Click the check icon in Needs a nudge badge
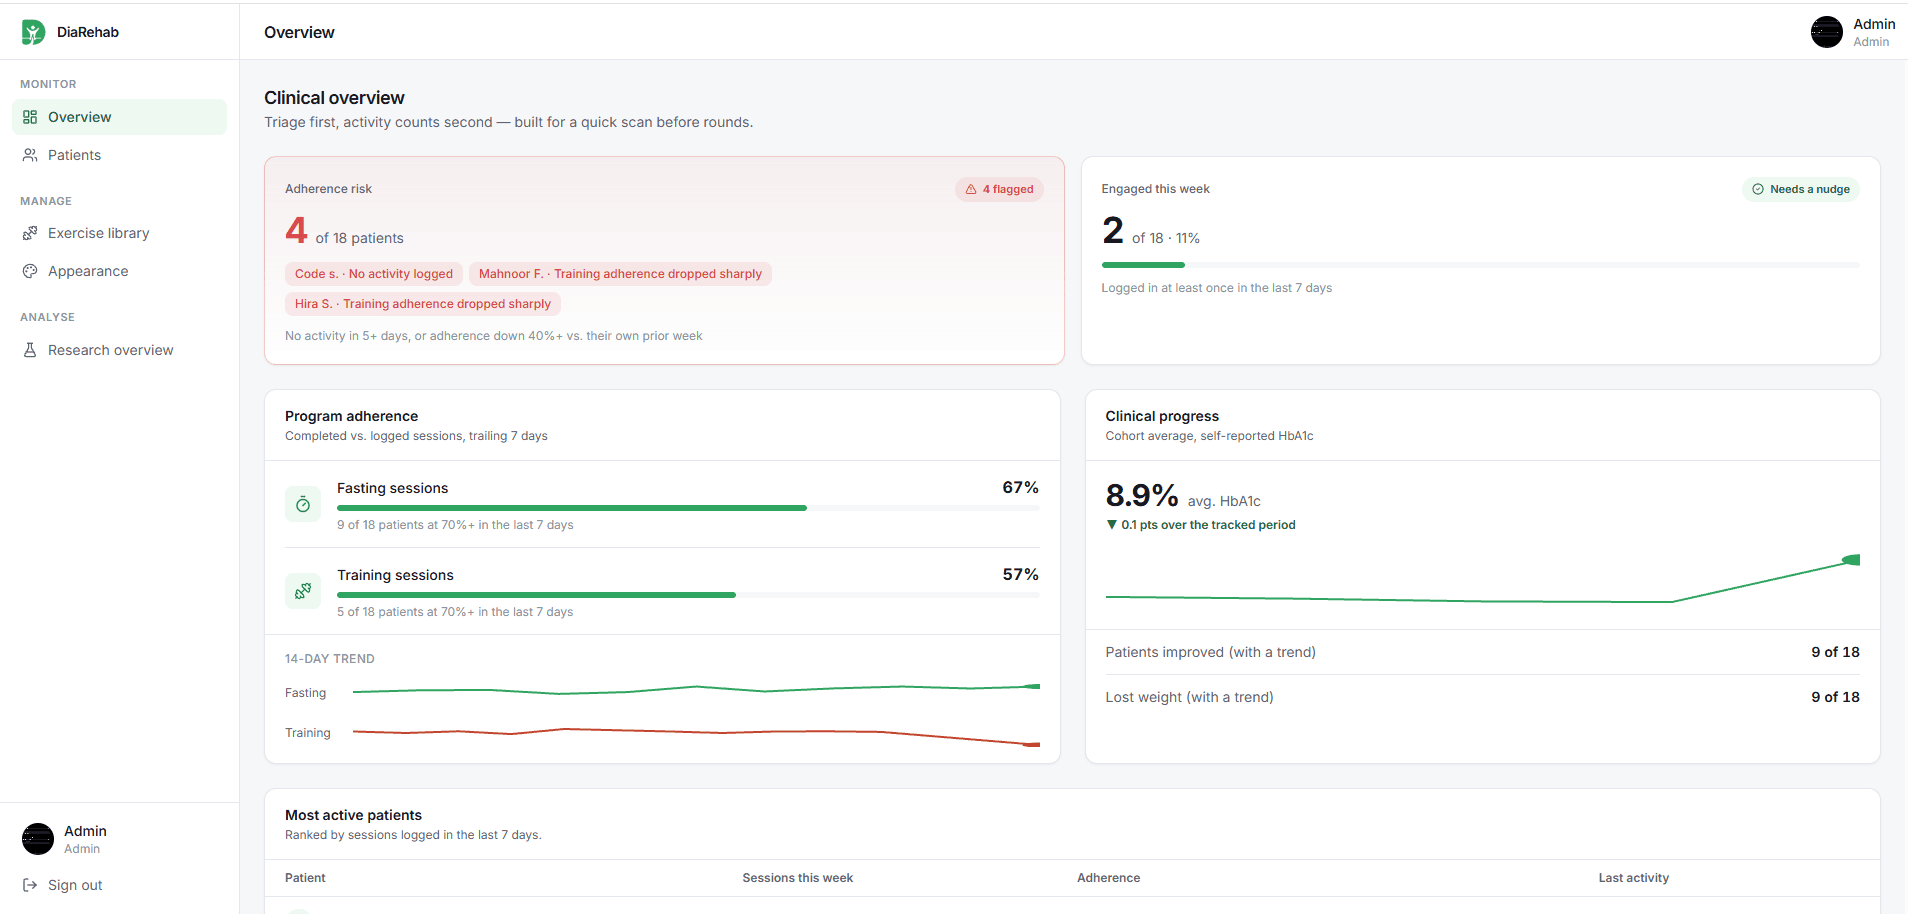This screenshot has width=1908, height=914. point(1758,189)
